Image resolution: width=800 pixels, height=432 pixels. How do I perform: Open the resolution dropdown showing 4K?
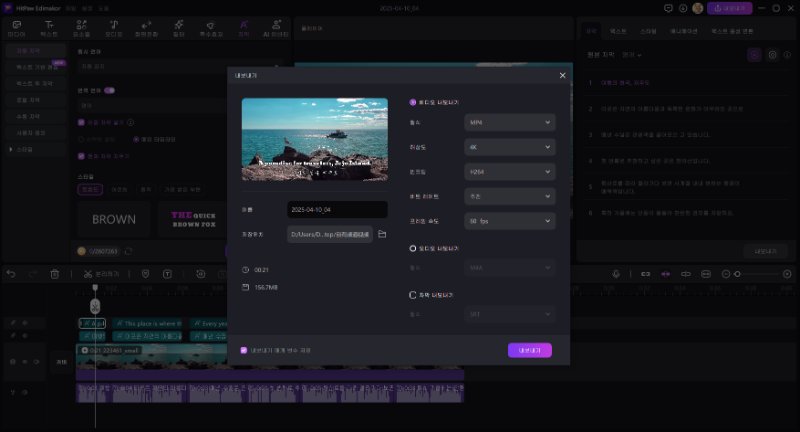point(510,147)
